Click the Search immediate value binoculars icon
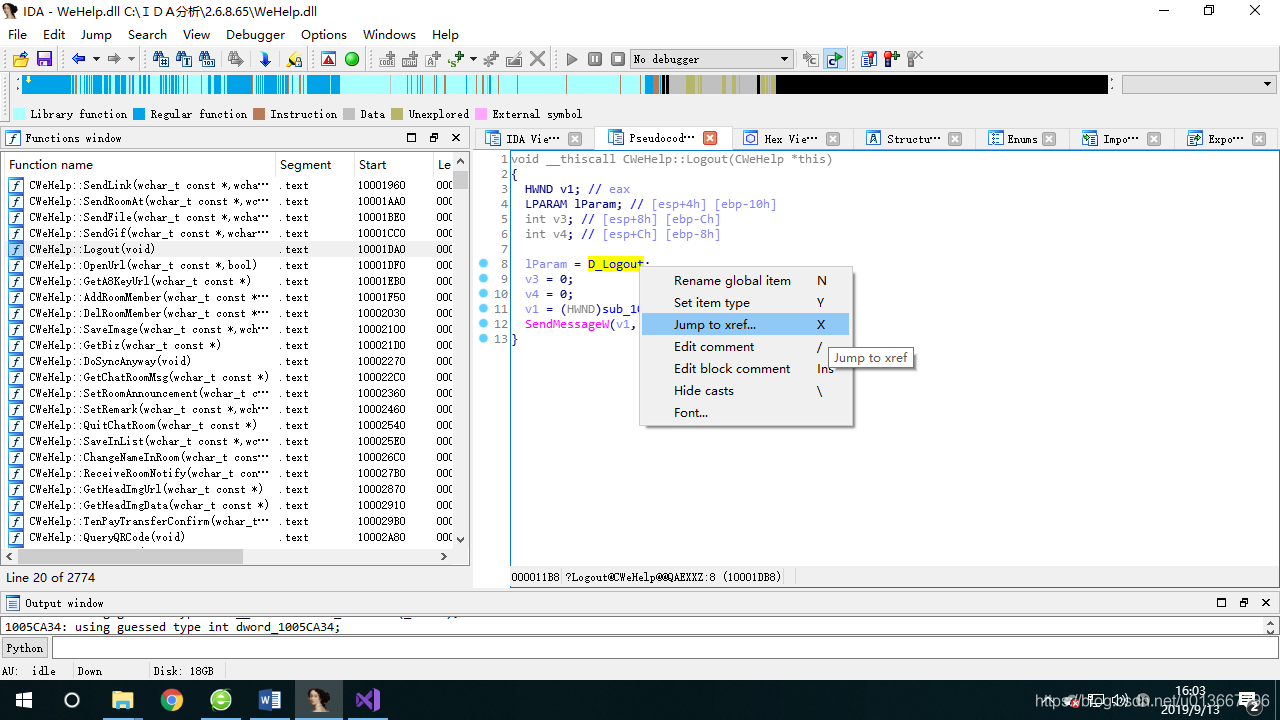The width and height of the screenshot is (1280, 720). coord(161,59)
